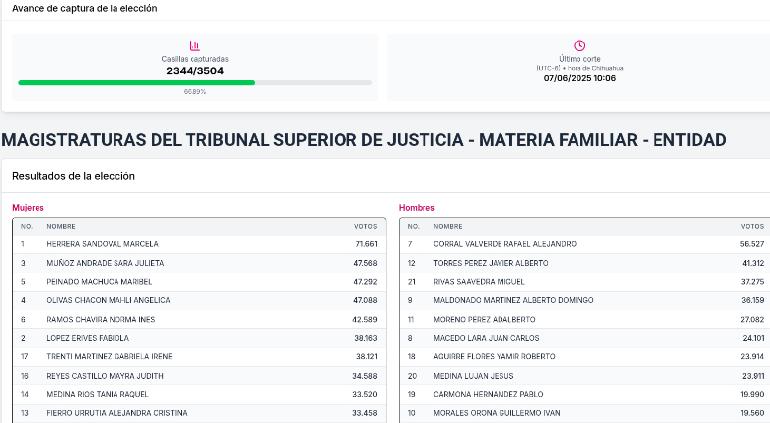The width and height of the screenshot is (770, 423).
Task: Click vote count 42.589
Action: (365, 319)
